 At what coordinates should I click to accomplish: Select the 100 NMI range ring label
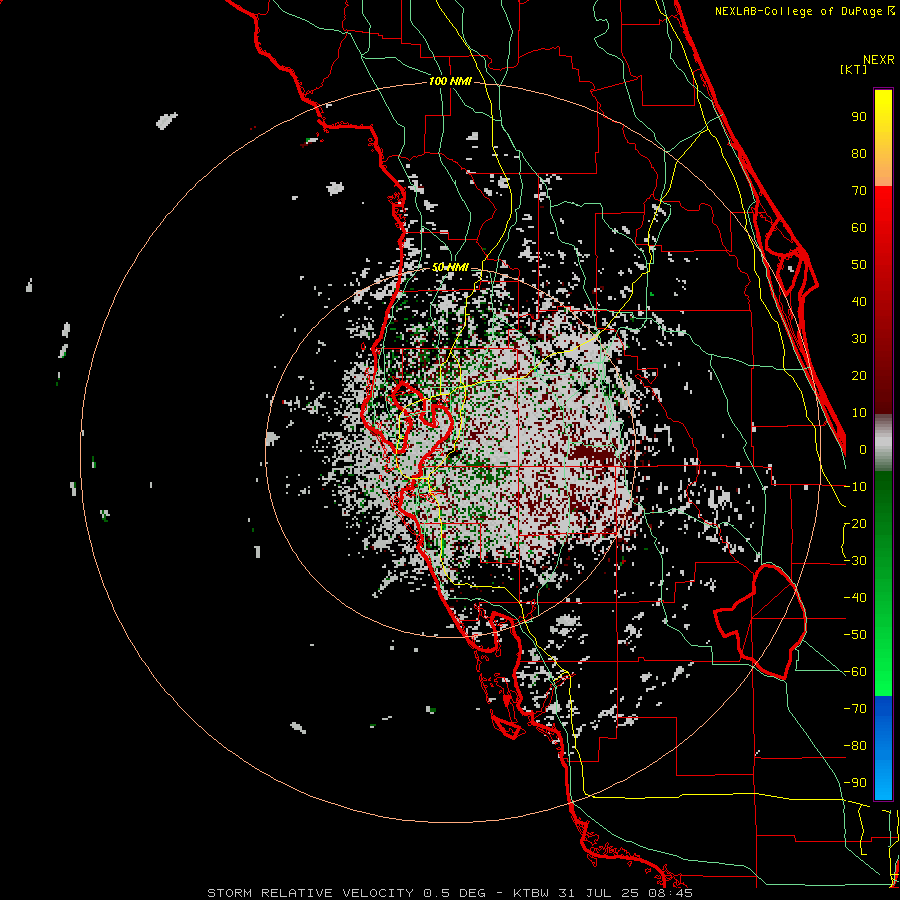click(450, 82)
